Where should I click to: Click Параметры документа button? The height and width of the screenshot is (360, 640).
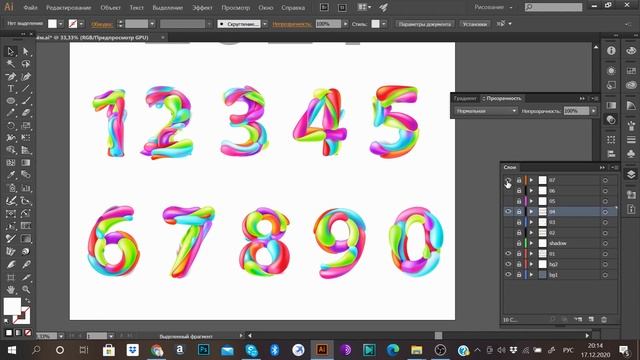[424, 24]
